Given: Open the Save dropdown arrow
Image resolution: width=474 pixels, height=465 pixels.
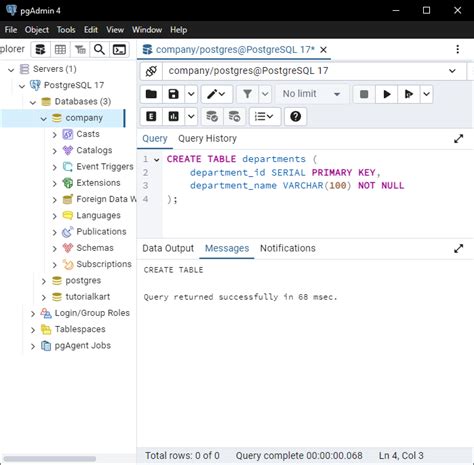Looking at the screenshot, I should coord(191,94).
